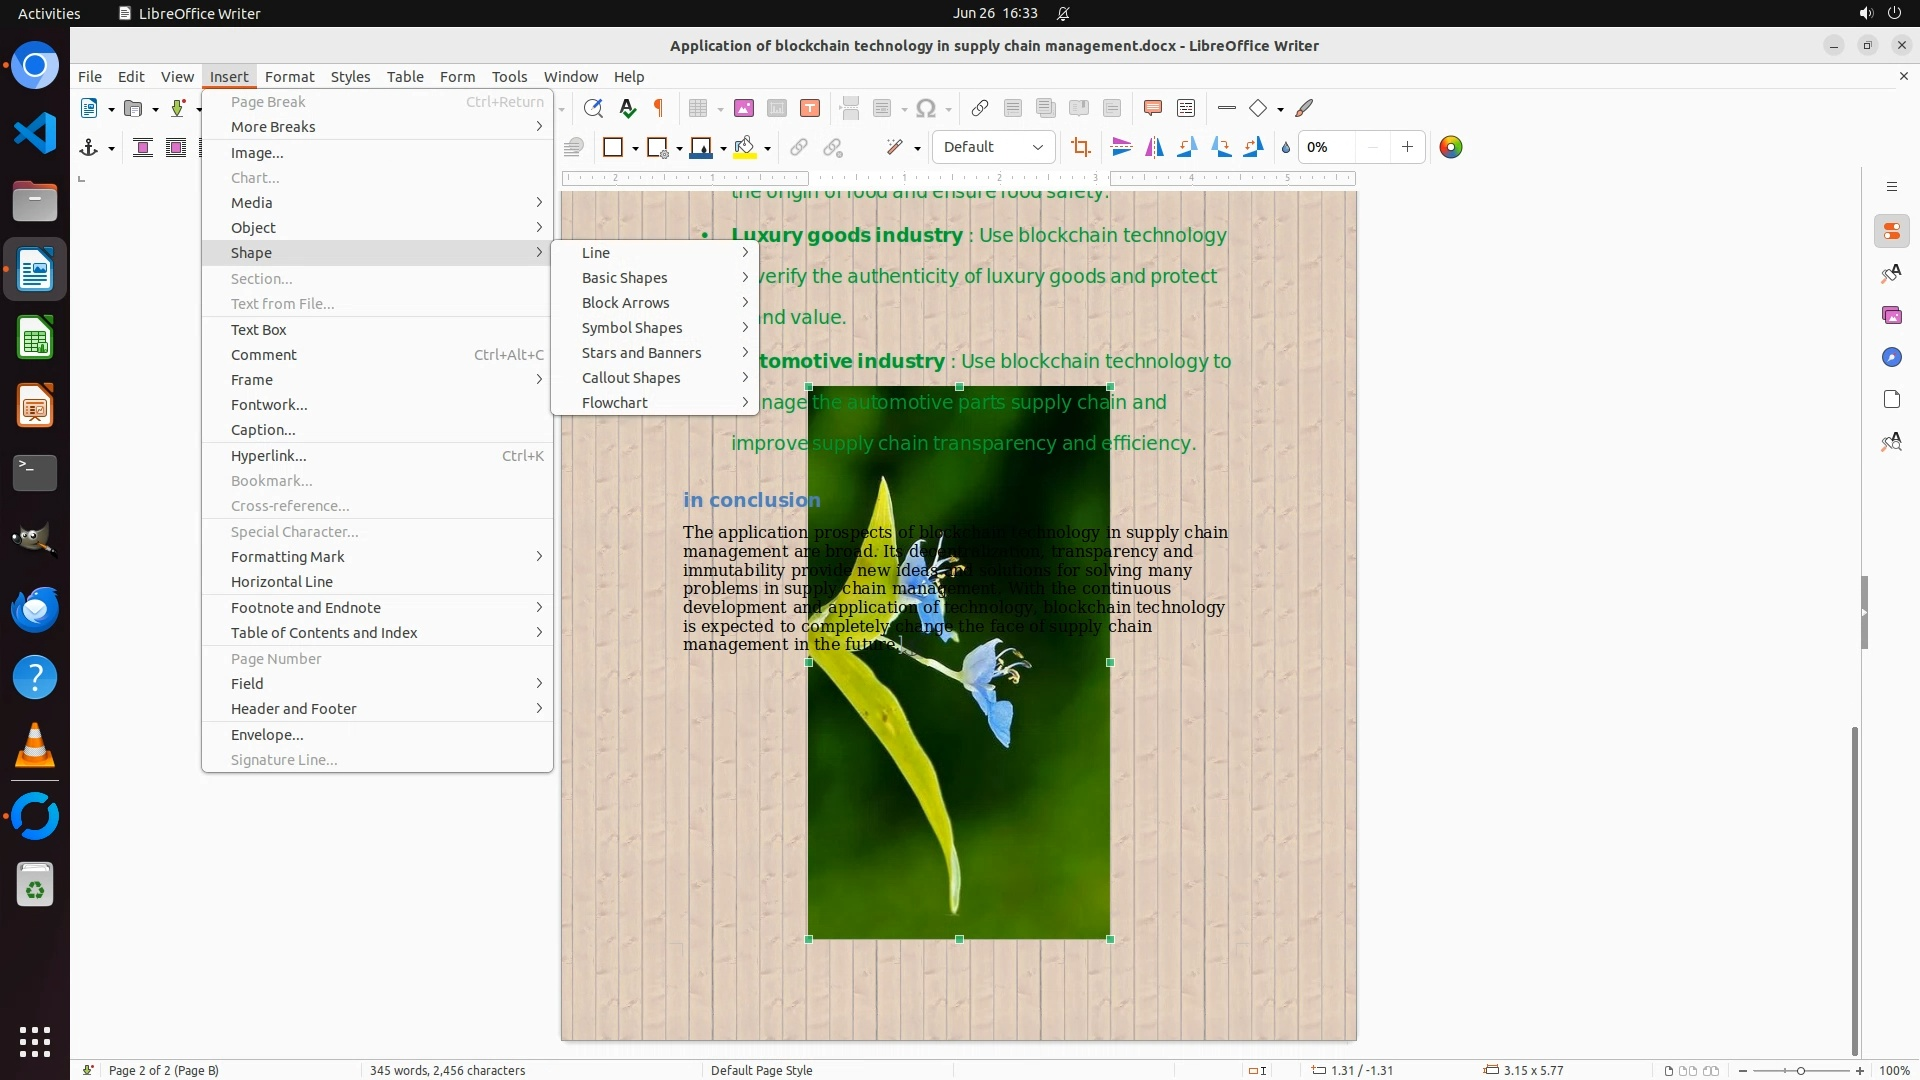Screen dimensions: 1920x1080
Task: Click Text Box menu entry
Action: point(259,330)
